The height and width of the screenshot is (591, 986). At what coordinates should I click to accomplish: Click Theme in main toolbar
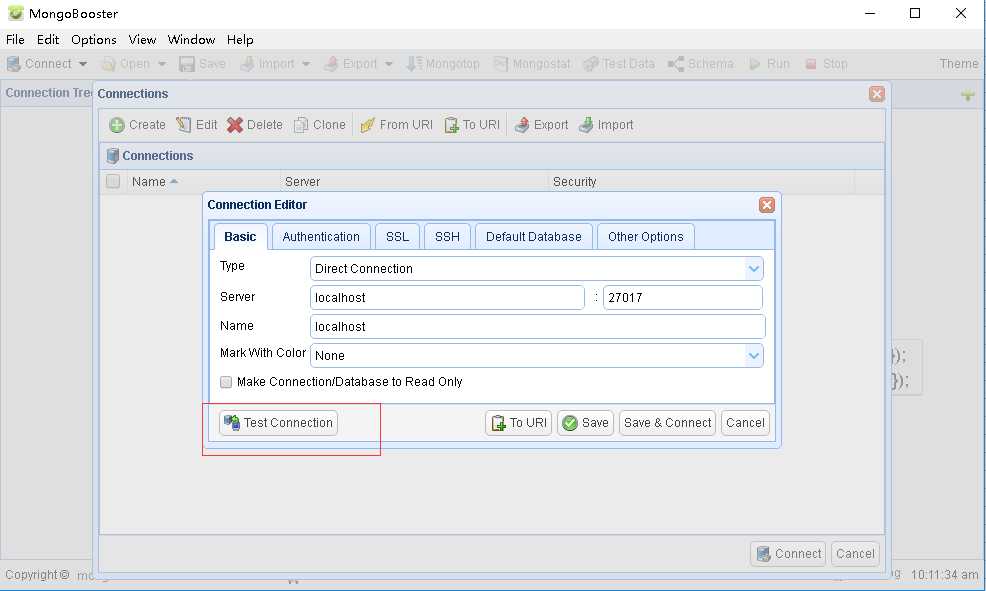coord(959,64)
